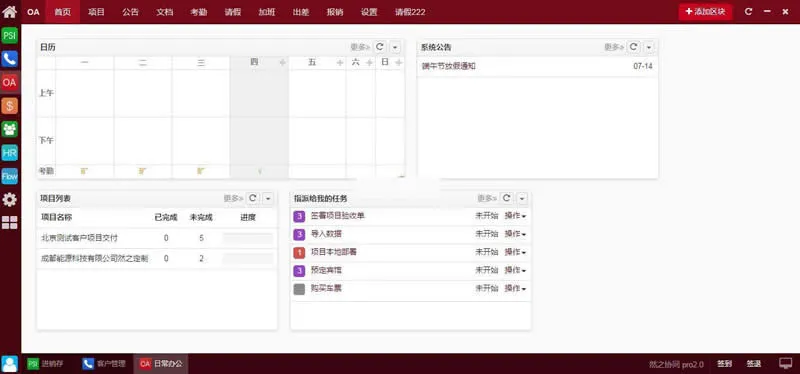Open 操作 dropdown for 导入数据
Viewport: 800px width, 374px height.
point(515,234)
